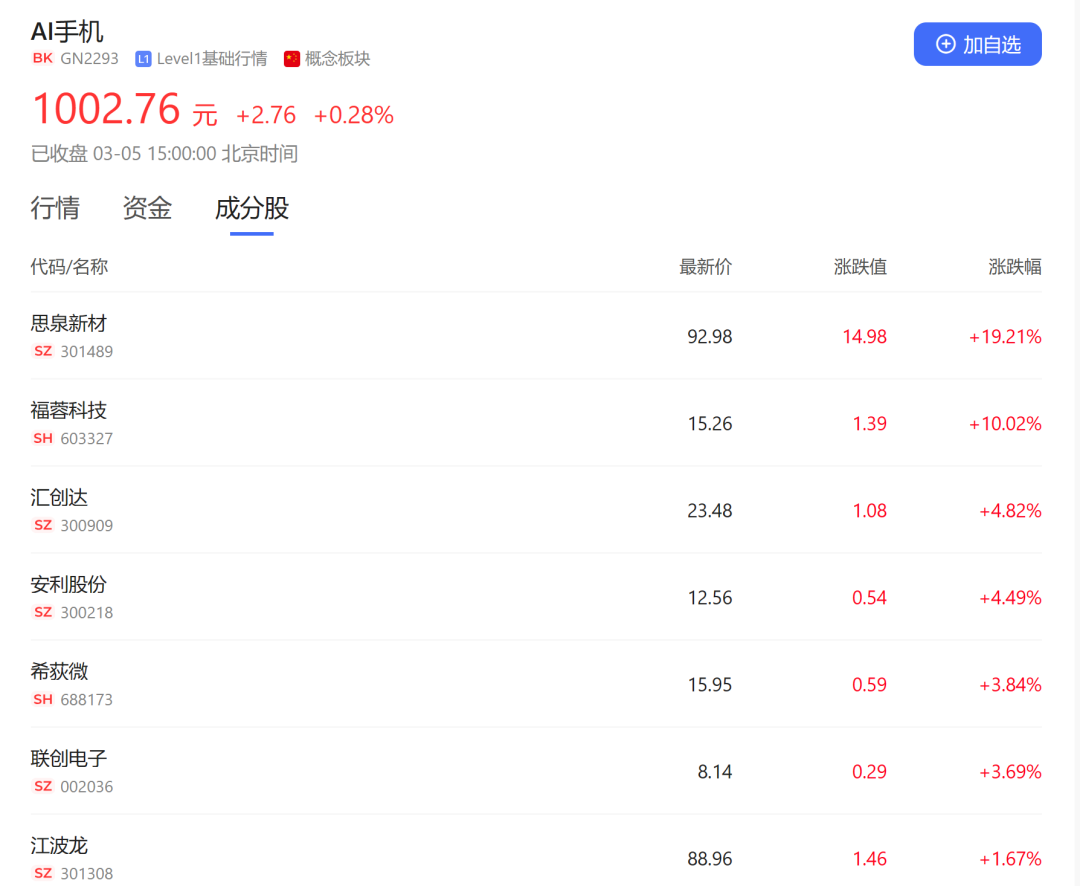Screen dimensions: 1080x886
Task: Select the 成分股 tab
Action: pos(252,208)
